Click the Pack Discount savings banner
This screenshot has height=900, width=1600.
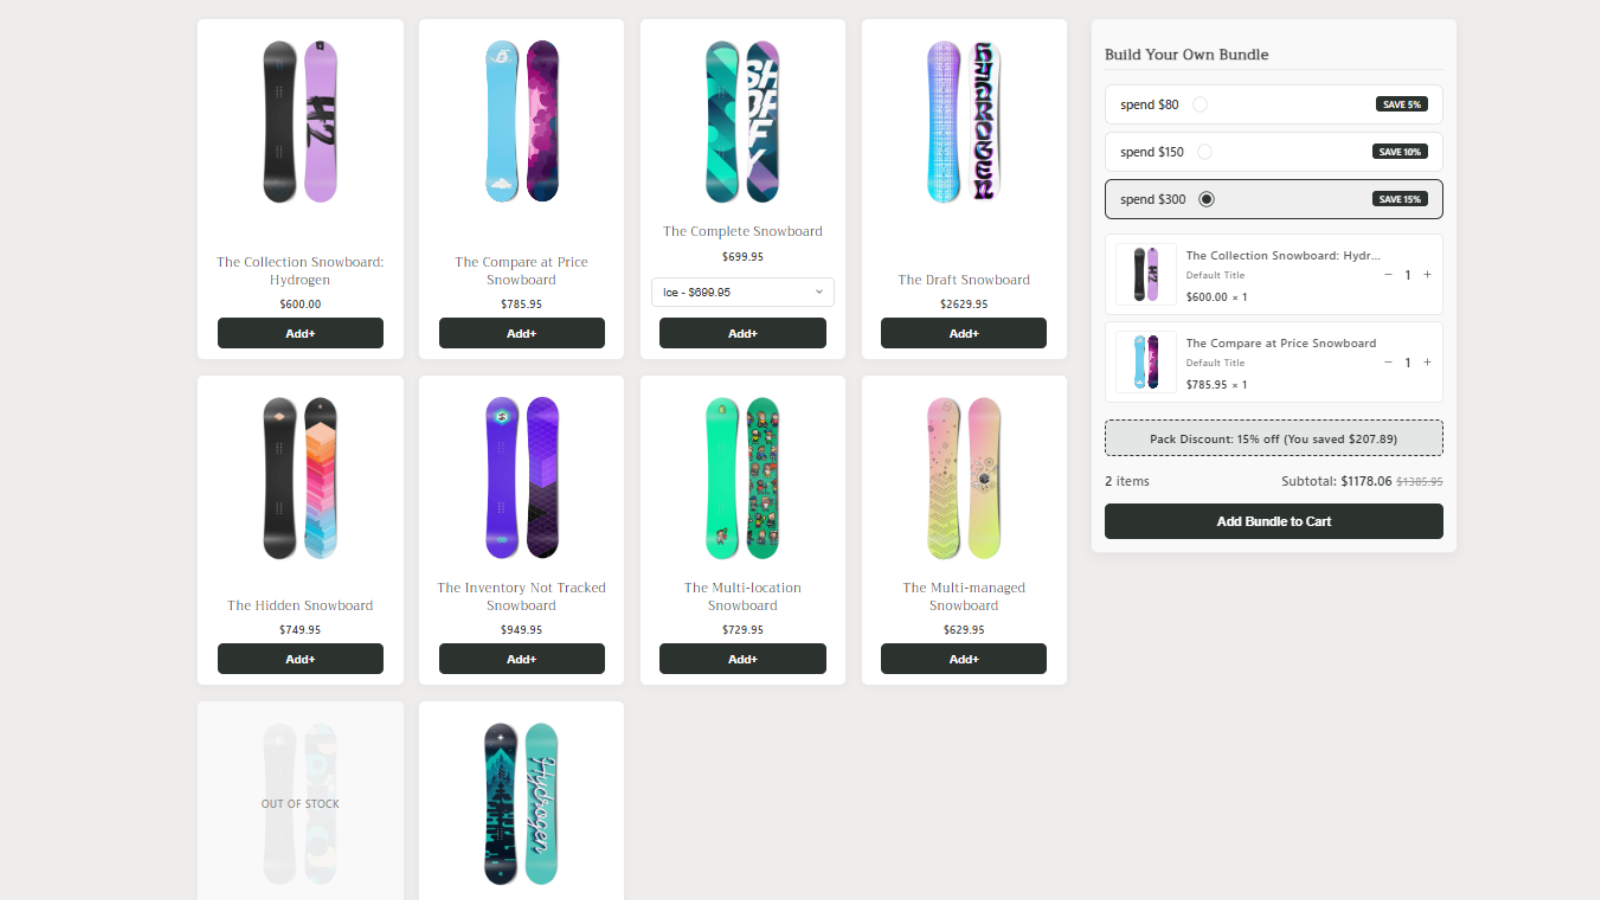pos(1273,438)
